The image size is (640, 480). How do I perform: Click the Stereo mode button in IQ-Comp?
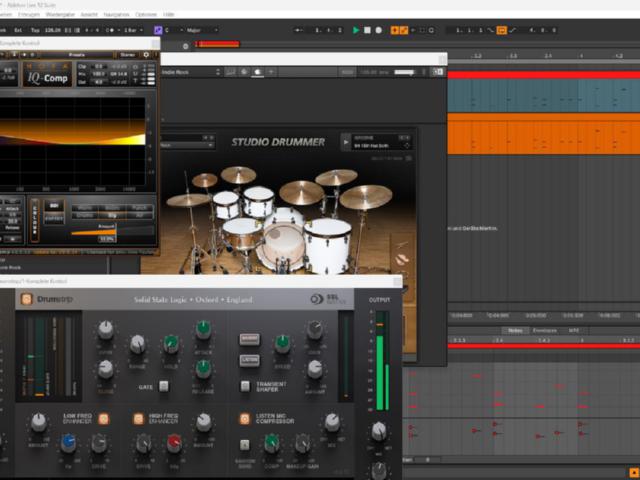pos(127,55)
